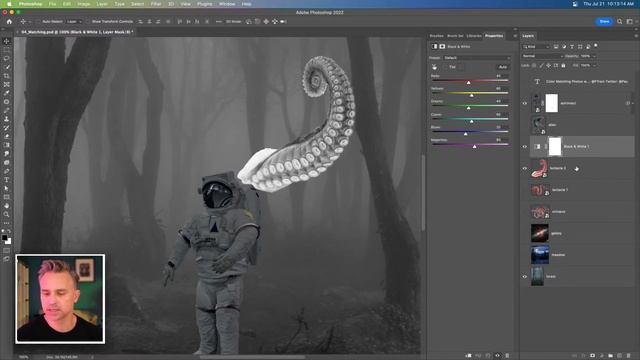The height and width of the screenshot is (360, 640).
Task: Open the Photoshop application menu
Action: coord(31,4)
